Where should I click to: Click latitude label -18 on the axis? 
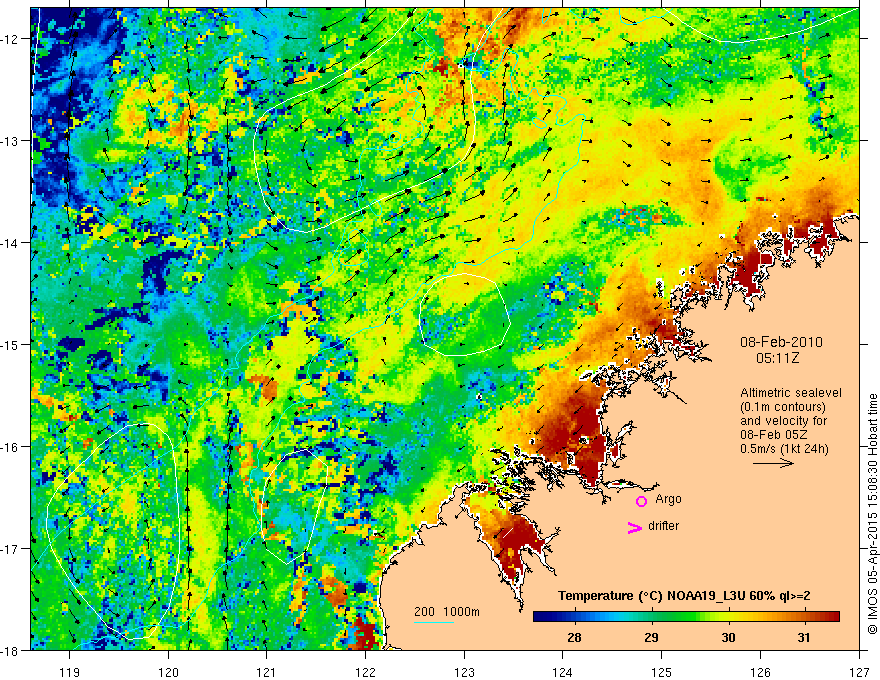click(x=10, y=651)
